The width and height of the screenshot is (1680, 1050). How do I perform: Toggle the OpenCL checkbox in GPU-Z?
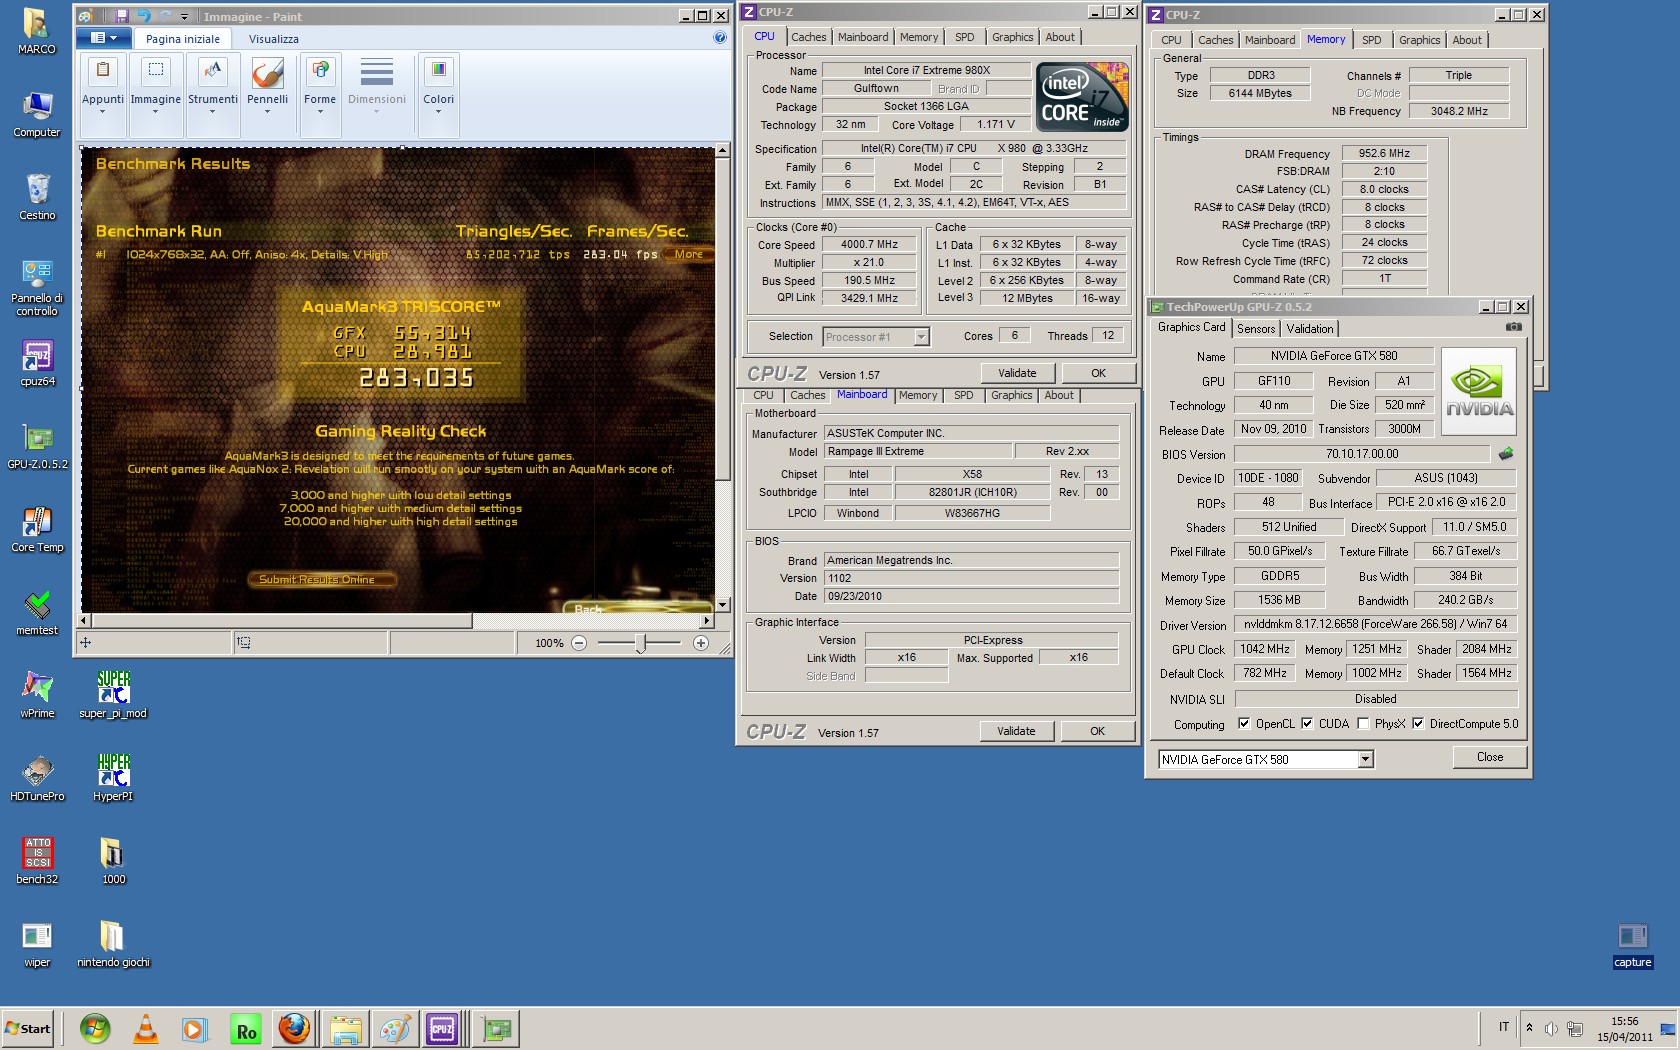coord(1244,723)
